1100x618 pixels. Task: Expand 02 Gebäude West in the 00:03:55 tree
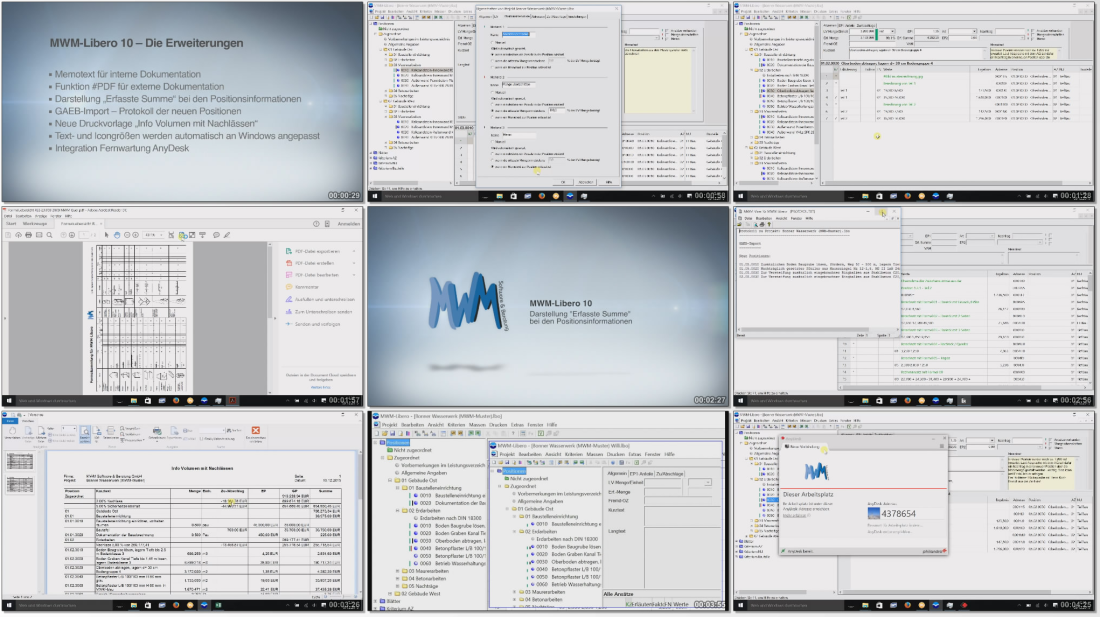tap(390, 593)
